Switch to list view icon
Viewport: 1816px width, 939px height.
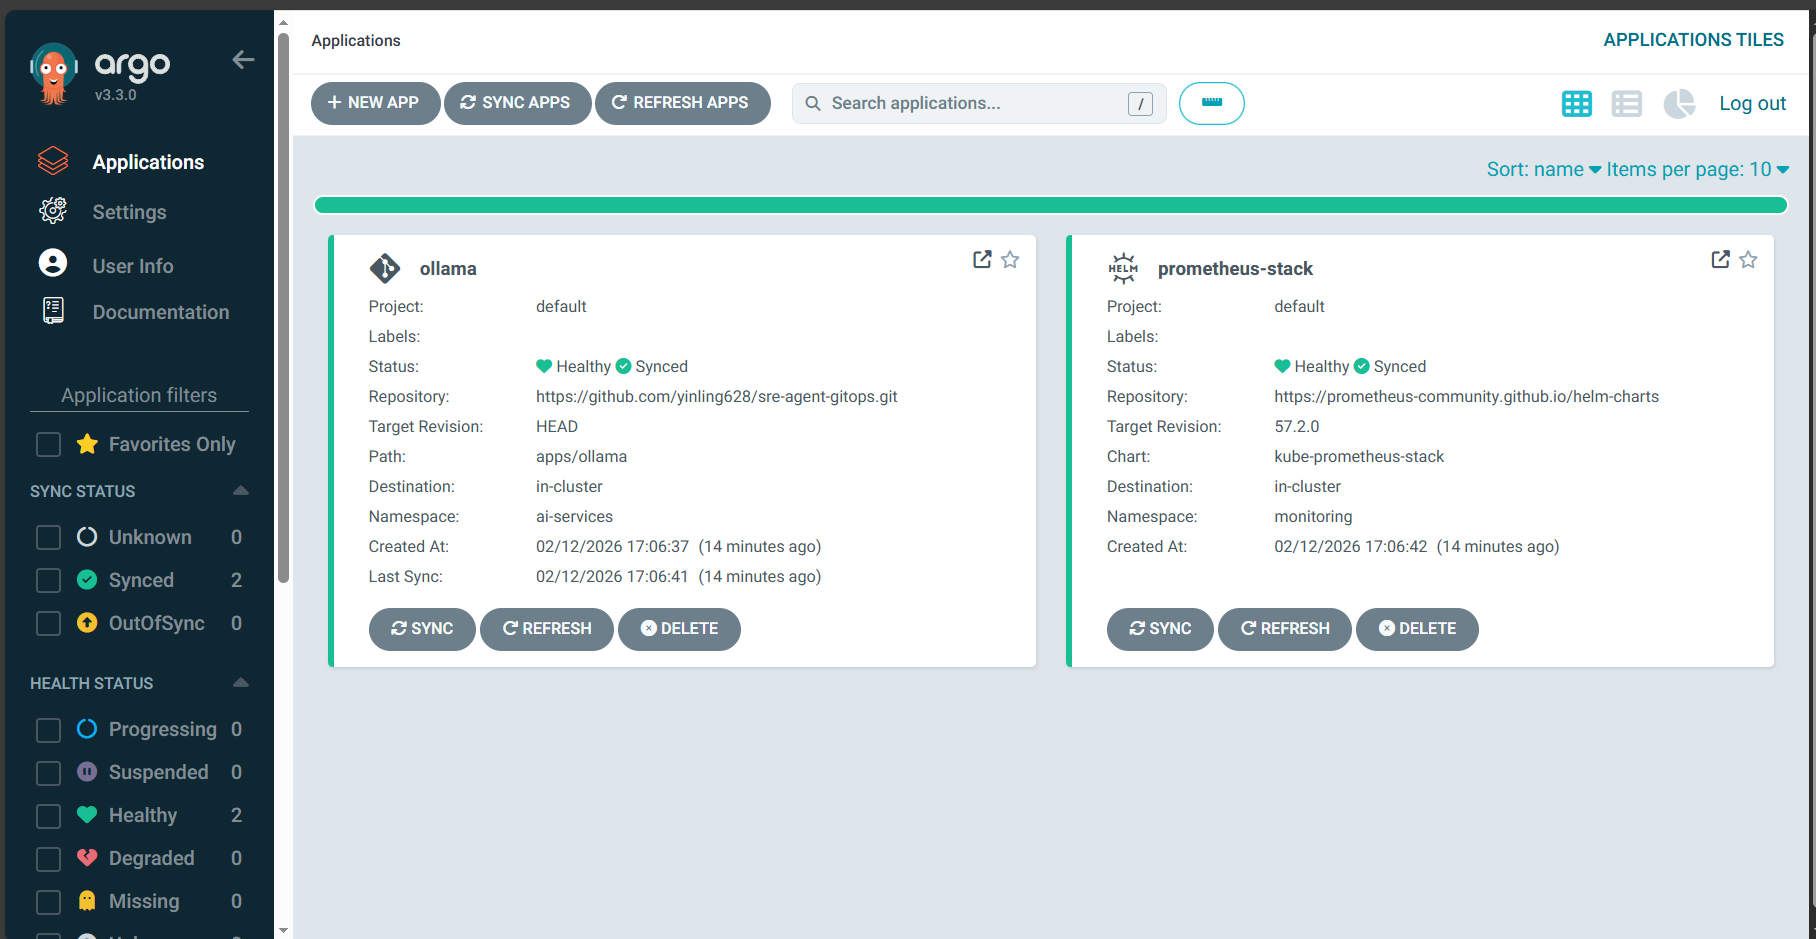pos(1627,103)
